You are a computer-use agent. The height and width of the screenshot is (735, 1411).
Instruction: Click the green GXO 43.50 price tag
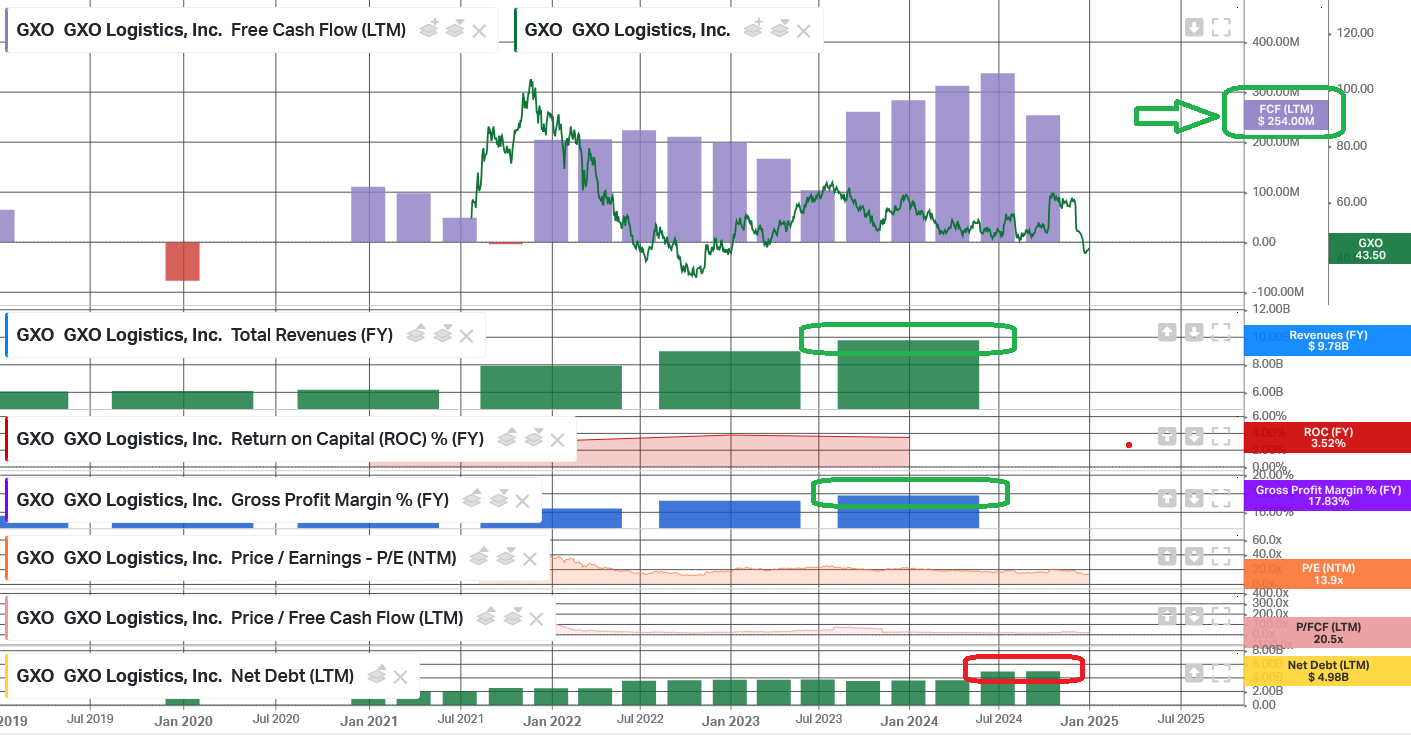tap(1370, 249)
